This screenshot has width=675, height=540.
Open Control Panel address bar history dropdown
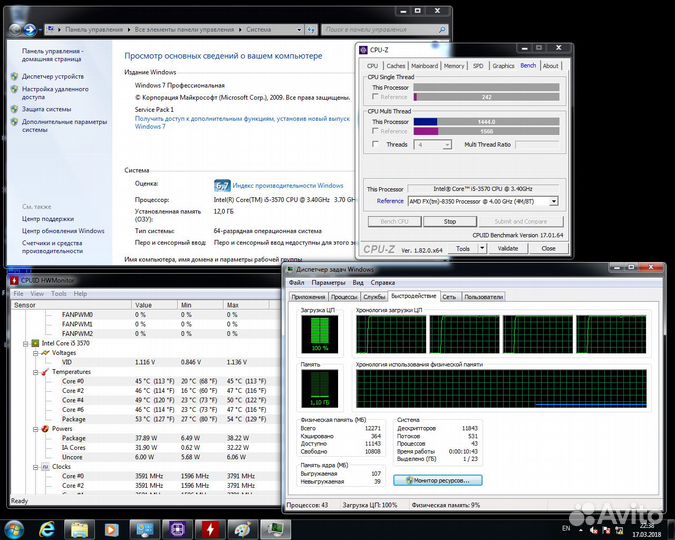tap(299, 30)
